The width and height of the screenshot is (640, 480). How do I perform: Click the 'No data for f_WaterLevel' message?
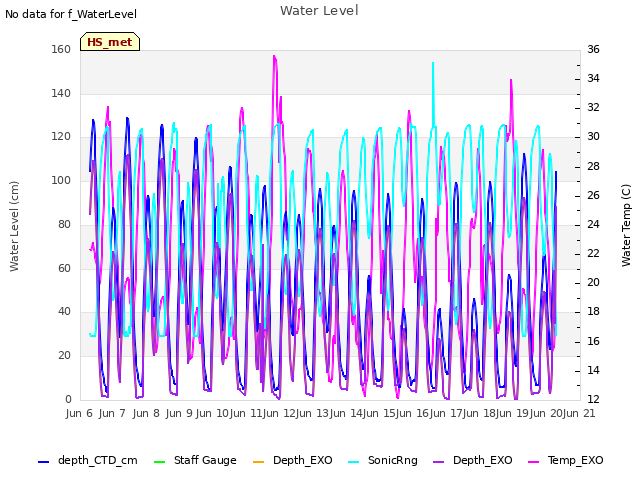(71, 14)
